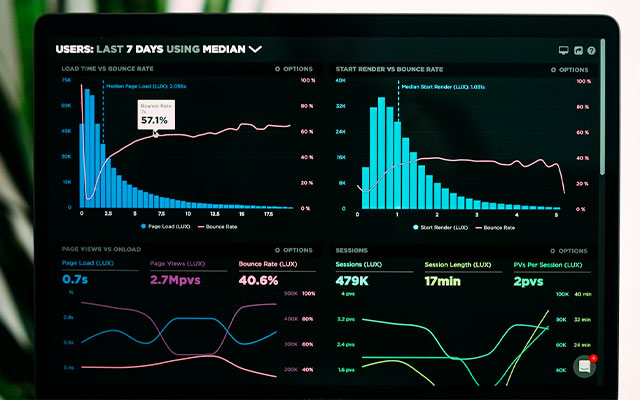Open the help question mark icon
The image size is (640, 400).
pos(591,51)
